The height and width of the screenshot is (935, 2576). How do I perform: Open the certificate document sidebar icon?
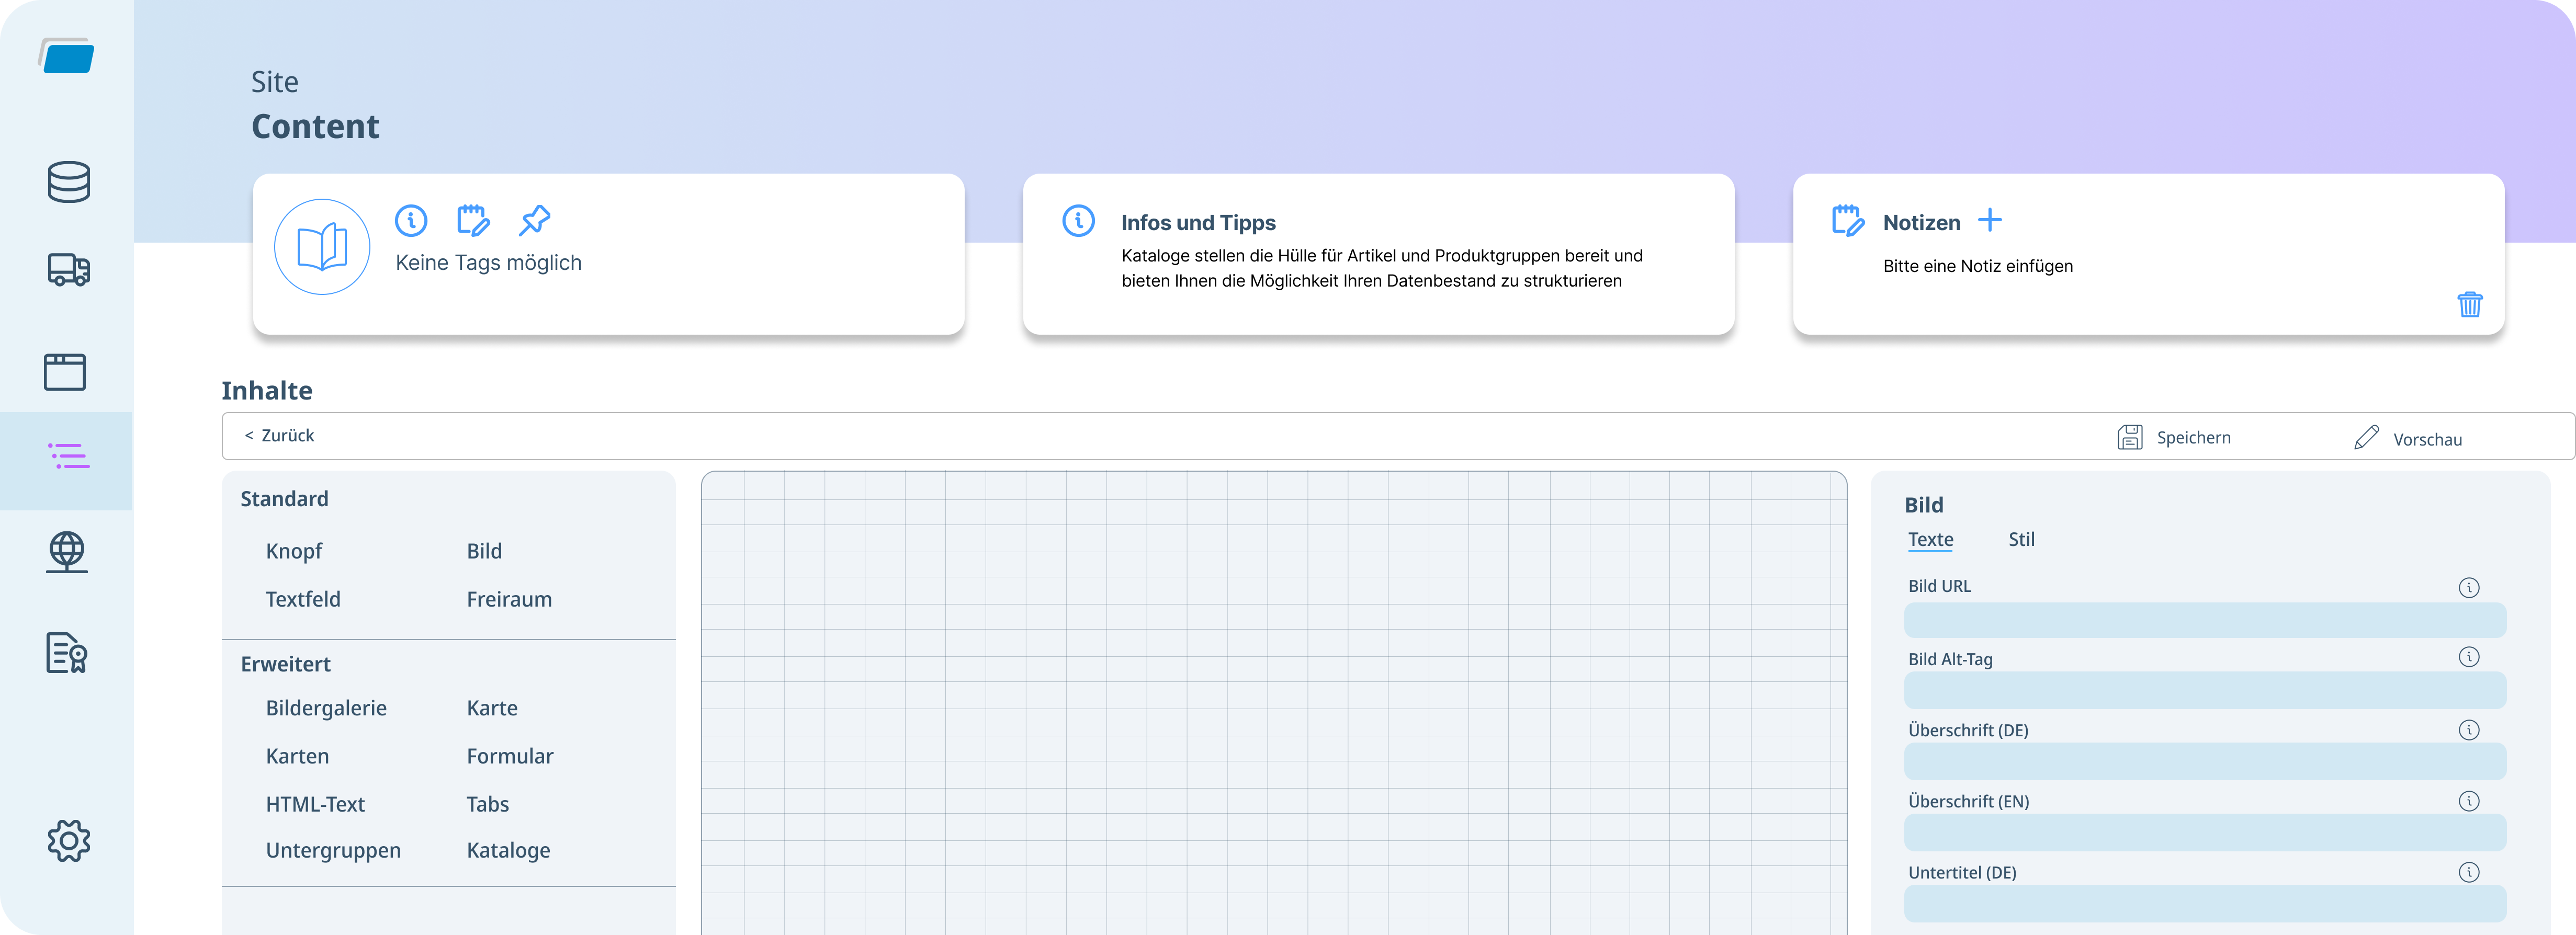point(66,653)
